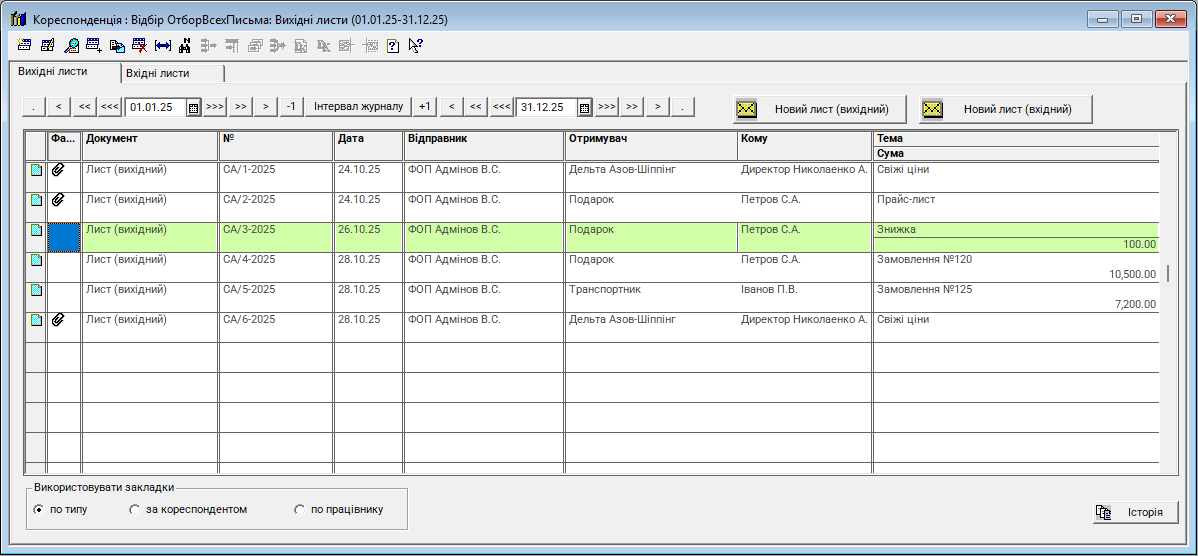Screen dimensions: 1198x556
Task: Click the view record magnifier icon
Action: point(71,45)
